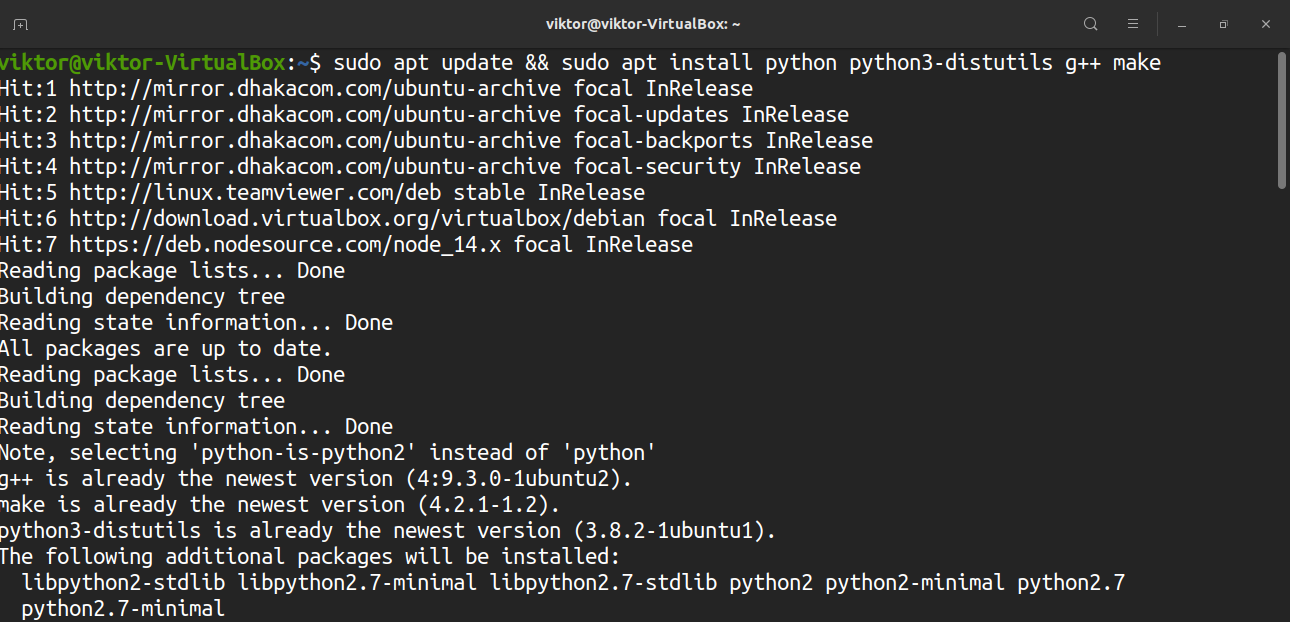Click libpython2-stdlib in the package list
1290x622 pixels.
click(x=123, y=583)
